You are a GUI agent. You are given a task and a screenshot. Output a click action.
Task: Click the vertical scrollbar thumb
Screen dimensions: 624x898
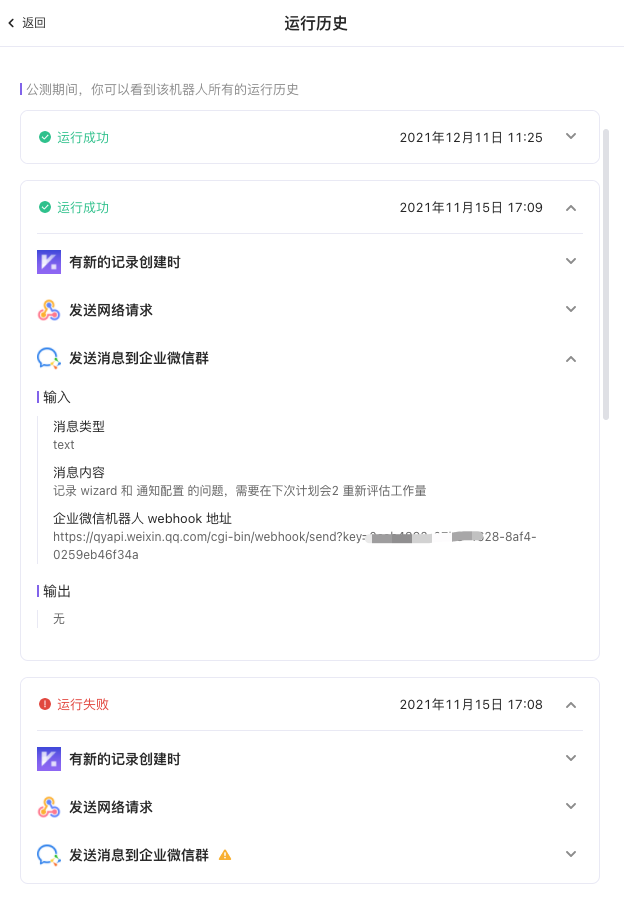606,275
